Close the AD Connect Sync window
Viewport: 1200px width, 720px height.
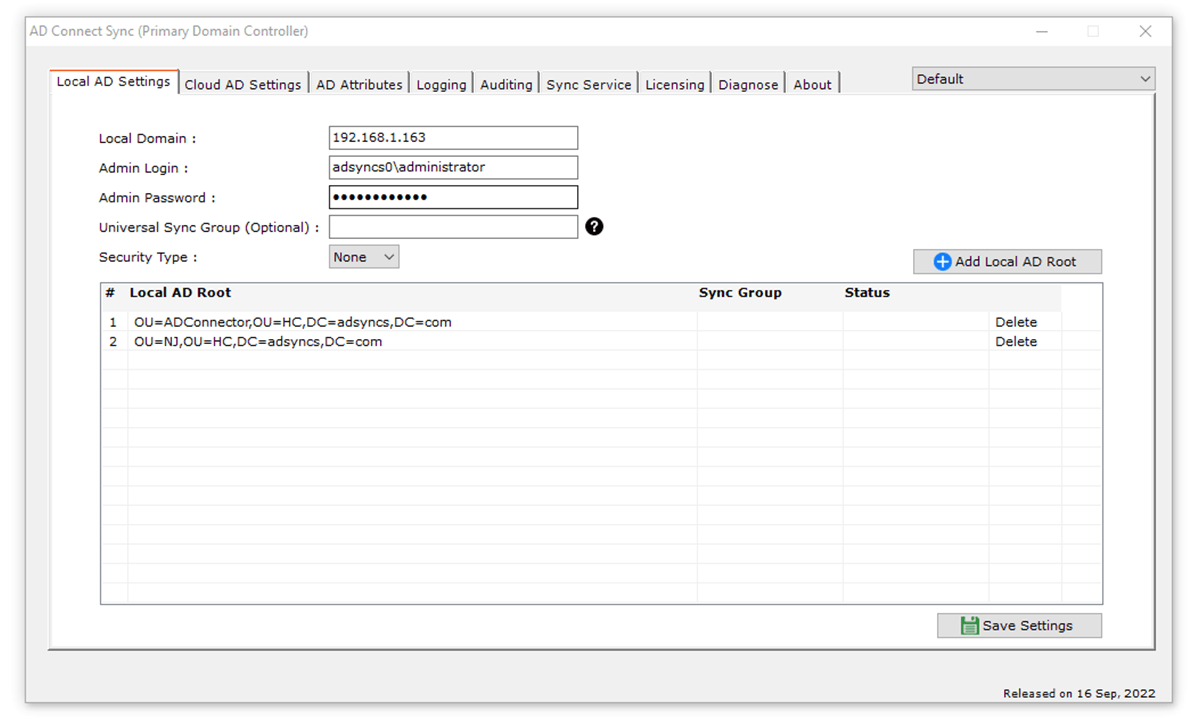click(x=1146, y=32)
